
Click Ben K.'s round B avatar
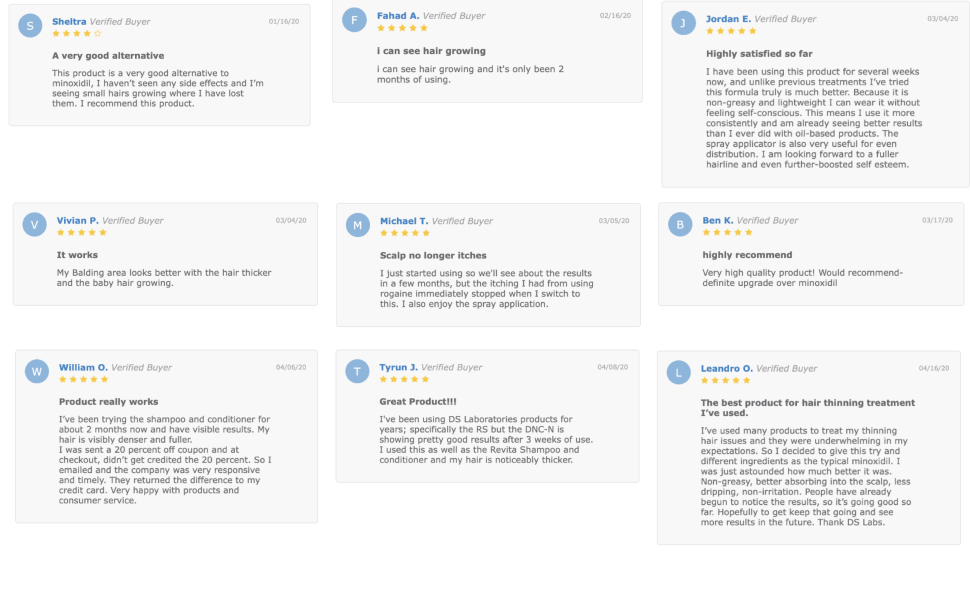coord(680,224)
